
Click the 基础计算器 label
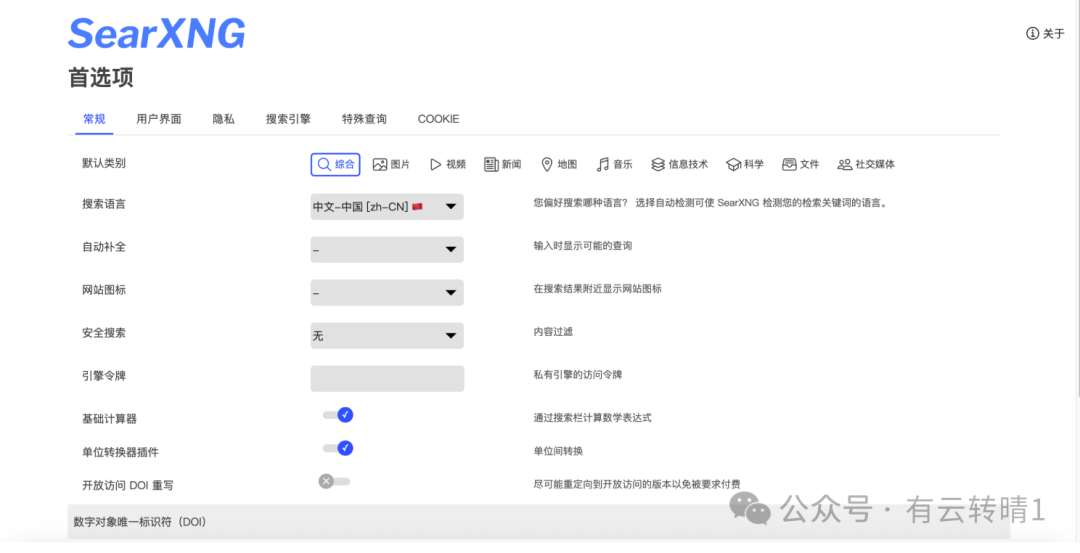[x=110, y=419]
